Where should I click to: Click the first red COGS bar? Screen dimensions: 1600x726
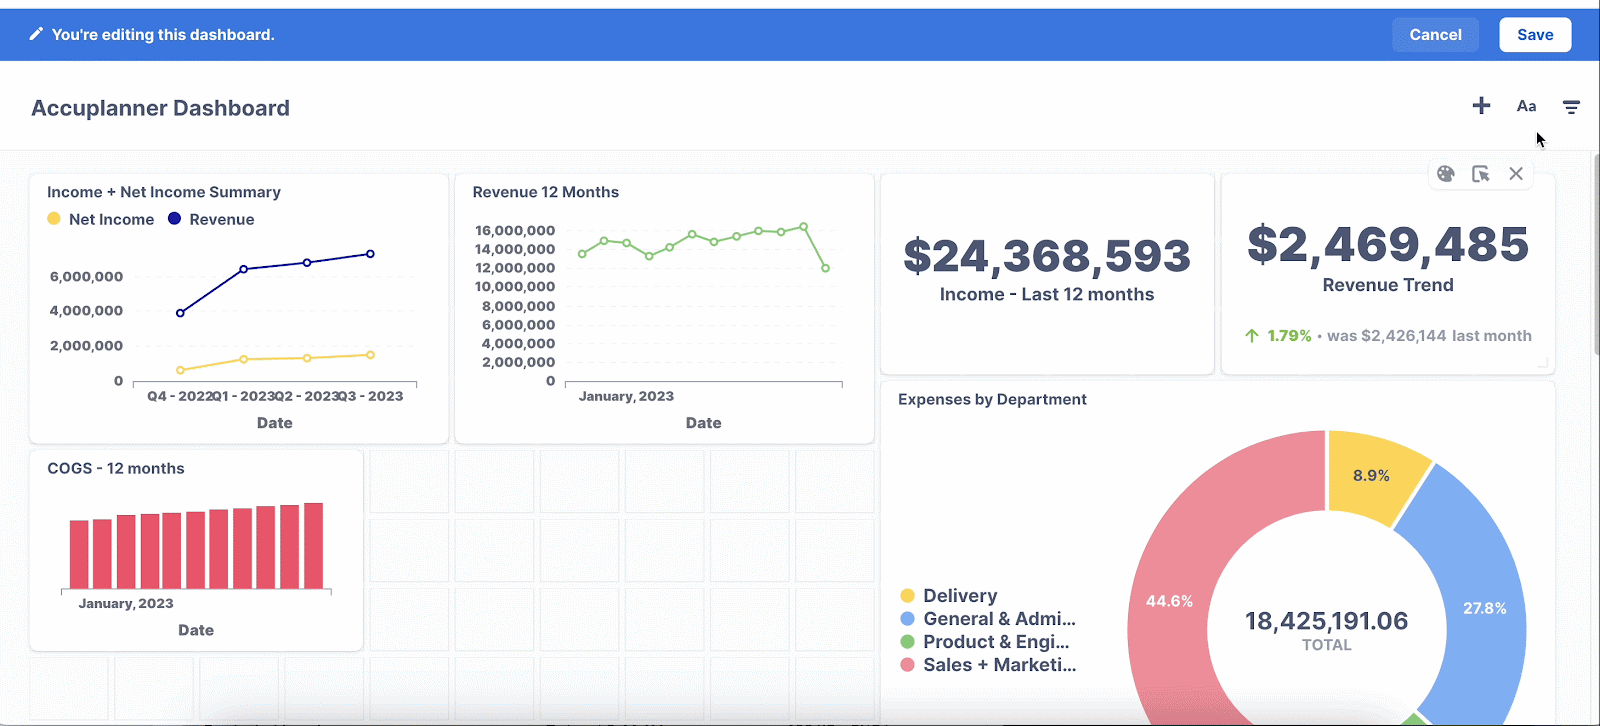tap(79, 554)
